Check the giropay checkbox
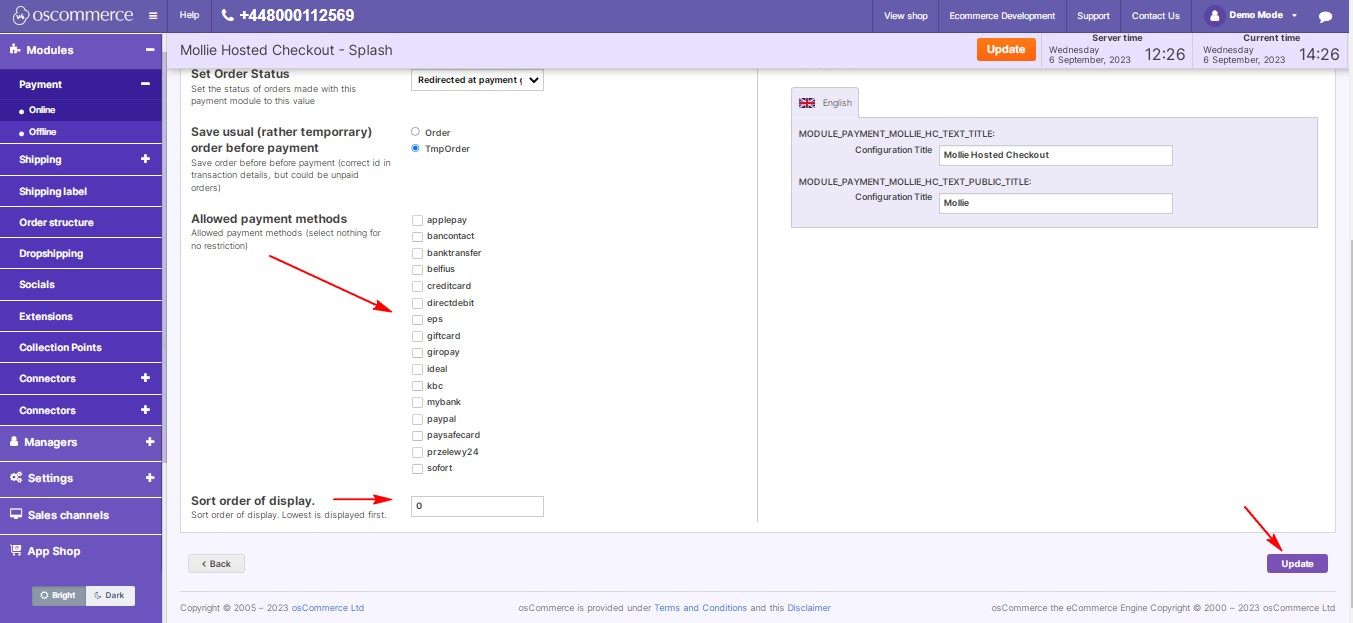The image size is (1353, 623). (417, 353)
